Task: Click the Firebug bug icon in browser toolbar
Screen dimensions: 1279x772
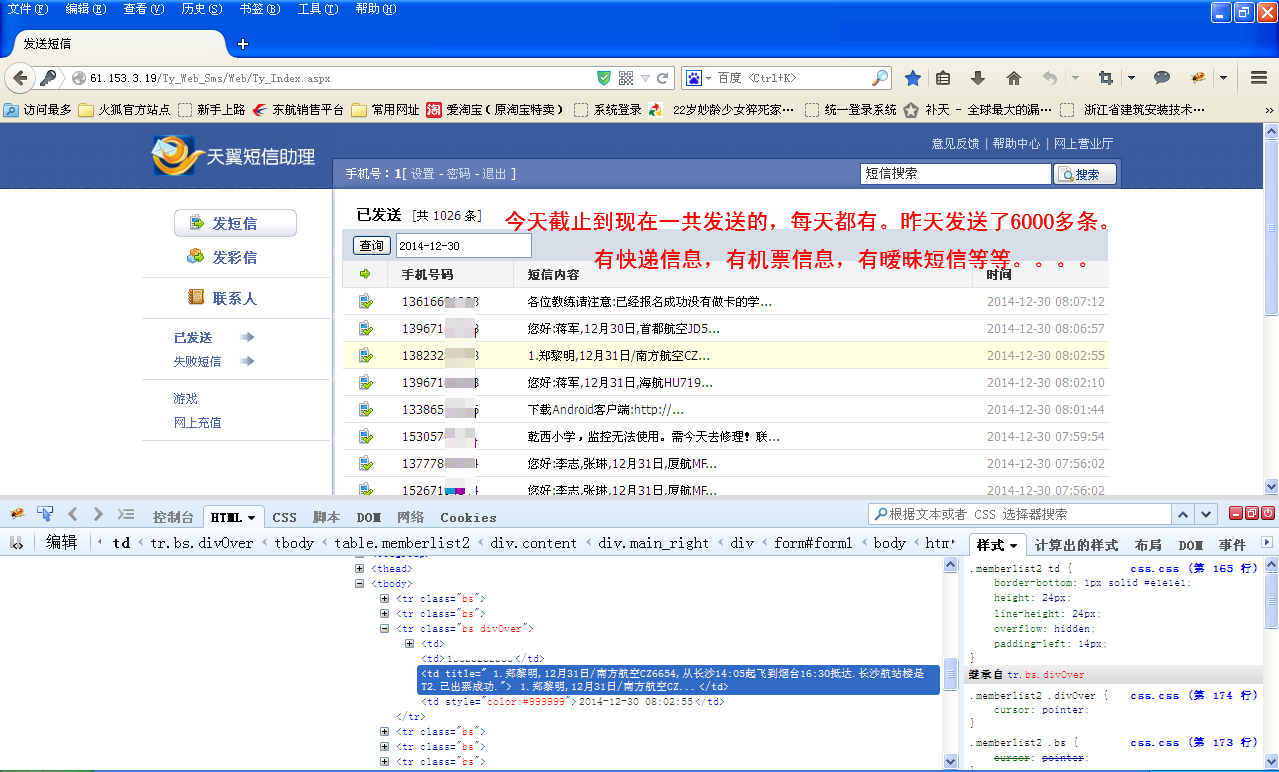Action: [1197, 78]
